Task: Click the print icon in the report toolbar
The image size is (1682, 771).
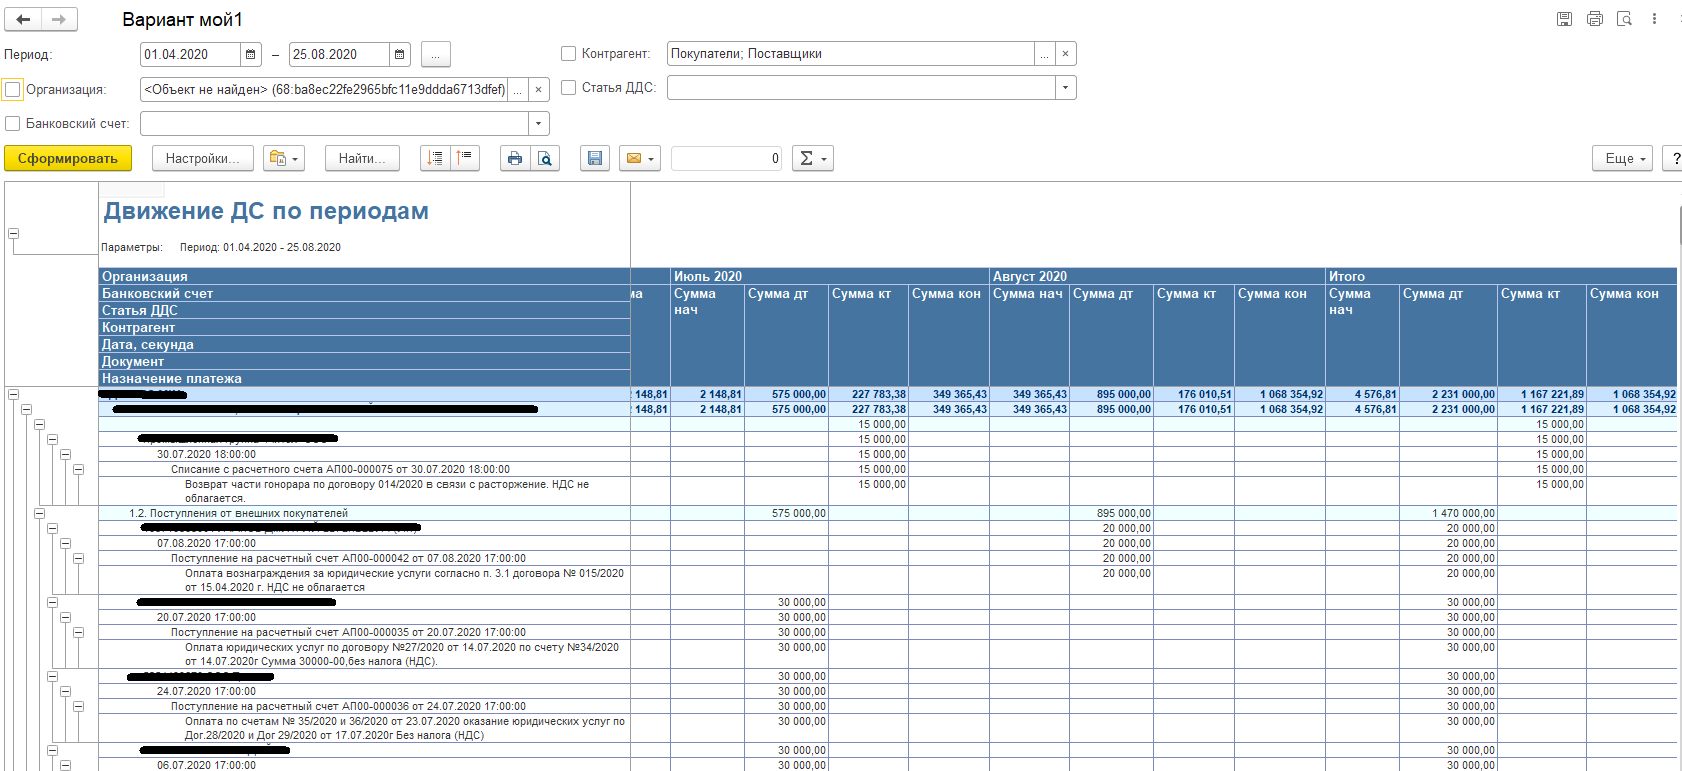Action: (514, 158)
